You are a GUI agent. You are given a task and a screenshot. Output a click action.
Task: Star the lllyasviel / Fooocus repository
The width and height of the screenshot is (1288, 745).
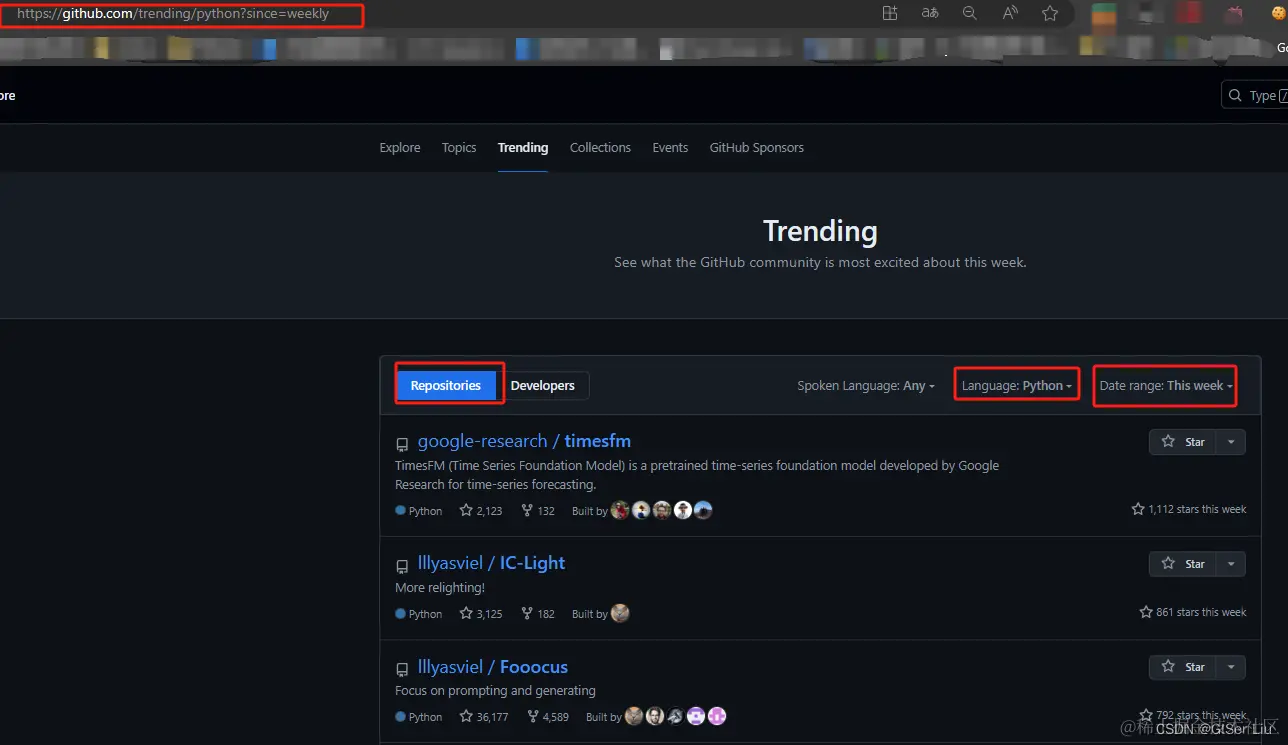[1183, 667]
